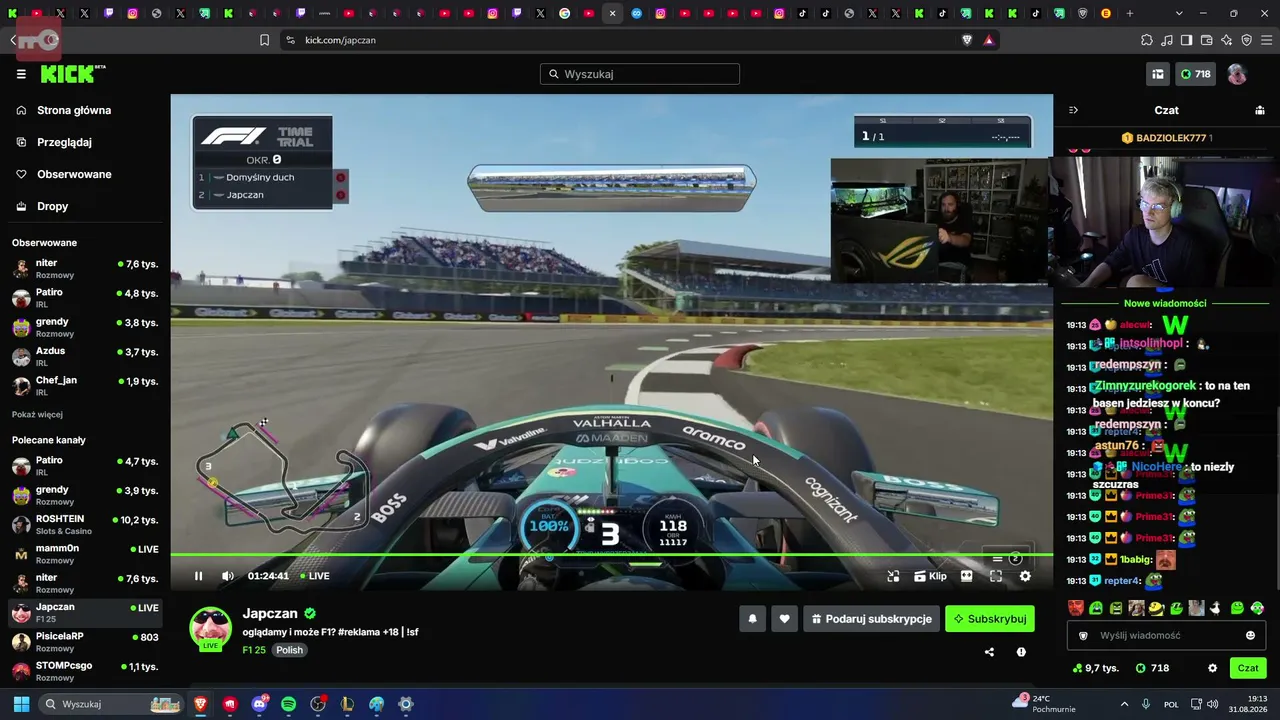This screenshot has height=720, width=1280.
Task: Open Dropy in sidebar
Action: click(53, 206)
